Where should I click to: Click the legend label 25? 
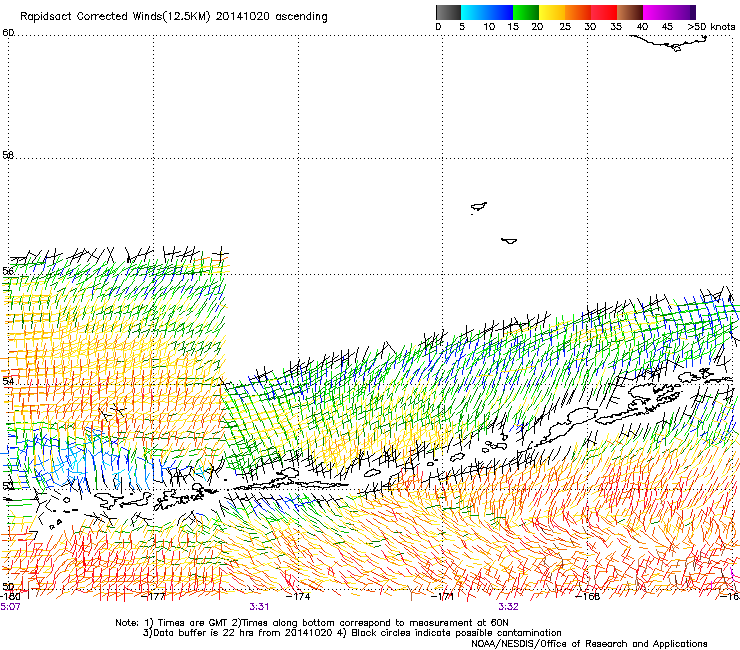tap(565, 27)
